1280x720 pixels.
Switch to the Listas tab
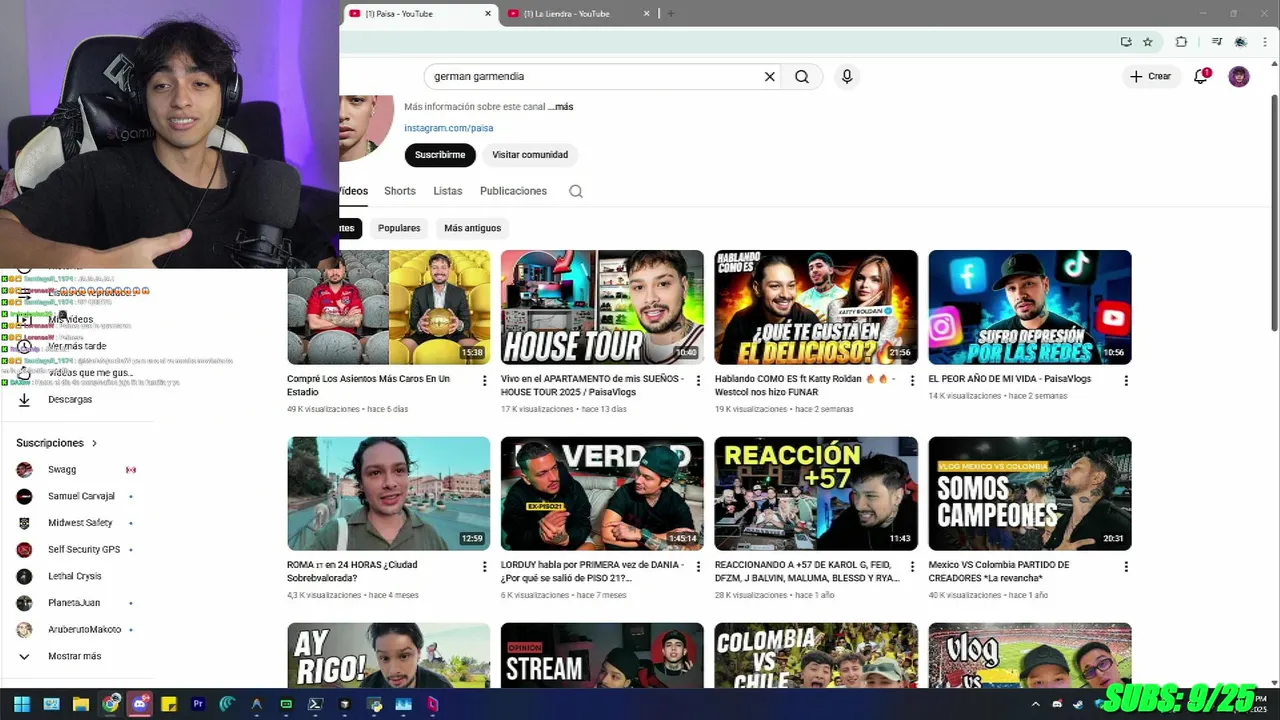click(x=447, y=191)
